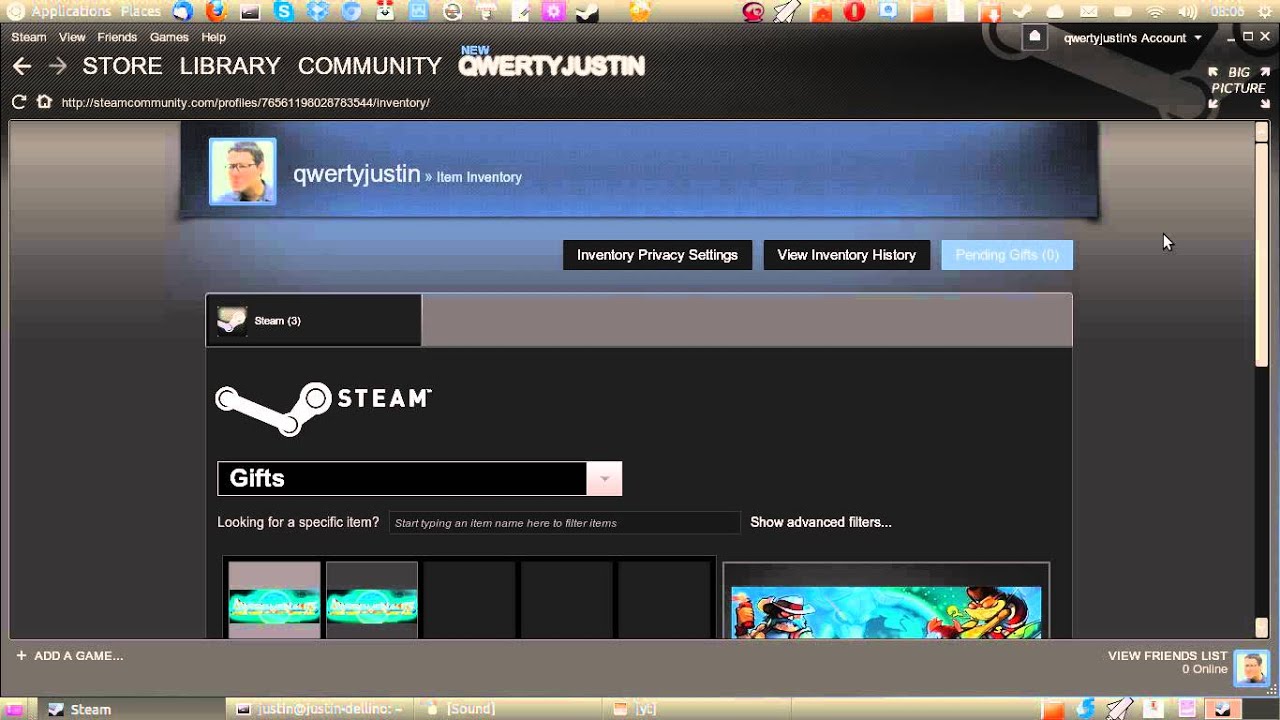Screen dimensions: 1280x720
Task: Open the sound volume indicator
Action: [x=1187, y=12]
